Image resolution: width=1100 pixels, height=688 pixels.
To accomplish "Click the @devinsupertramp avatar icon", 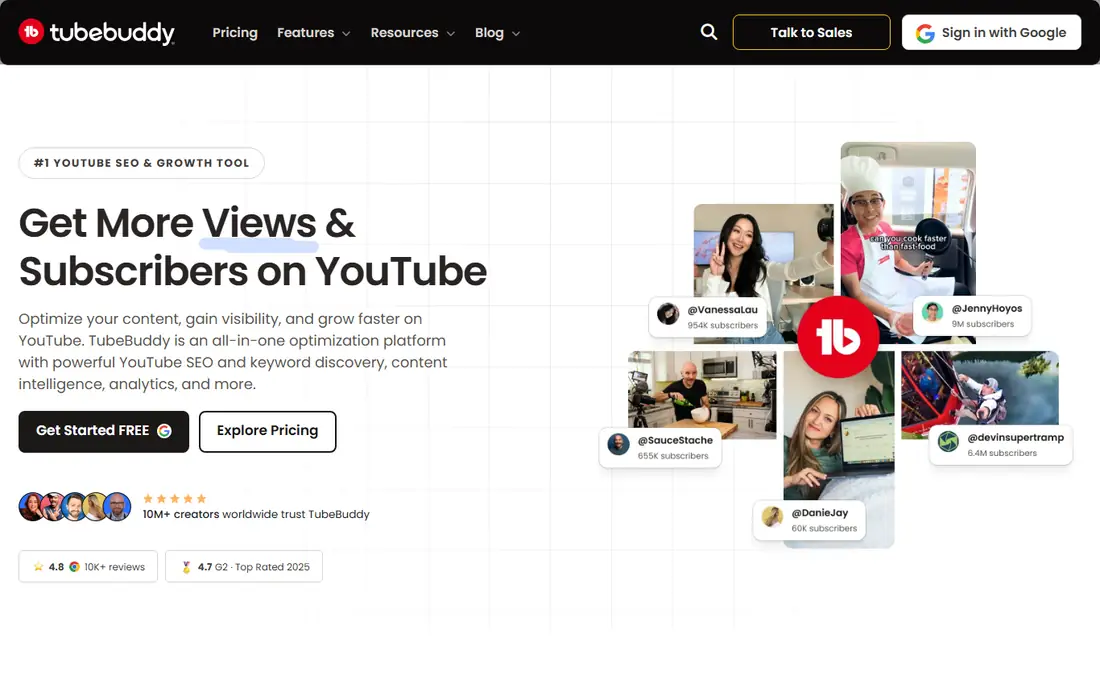I will pos(948,442).
